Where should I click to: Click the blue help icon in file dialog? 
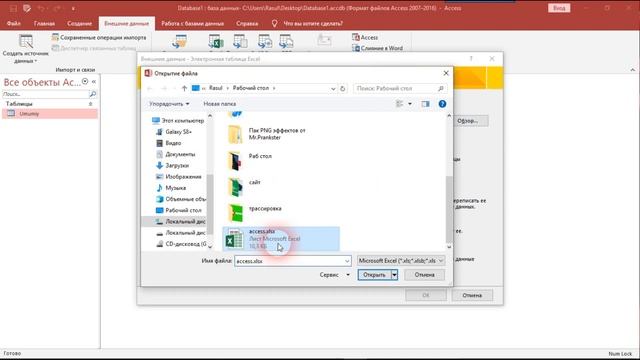(442, 104)
